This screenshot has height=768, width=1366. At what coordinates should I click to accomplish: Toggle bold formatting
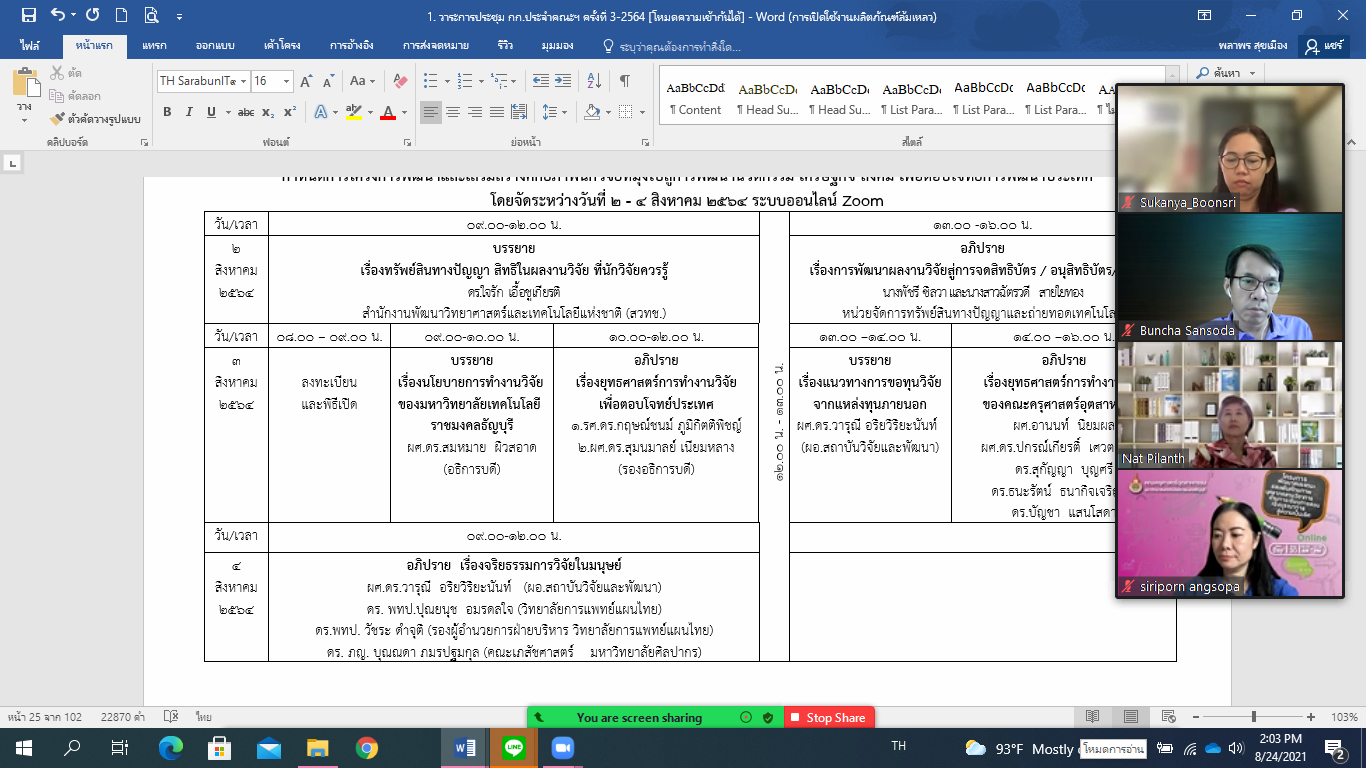[168, 112]
